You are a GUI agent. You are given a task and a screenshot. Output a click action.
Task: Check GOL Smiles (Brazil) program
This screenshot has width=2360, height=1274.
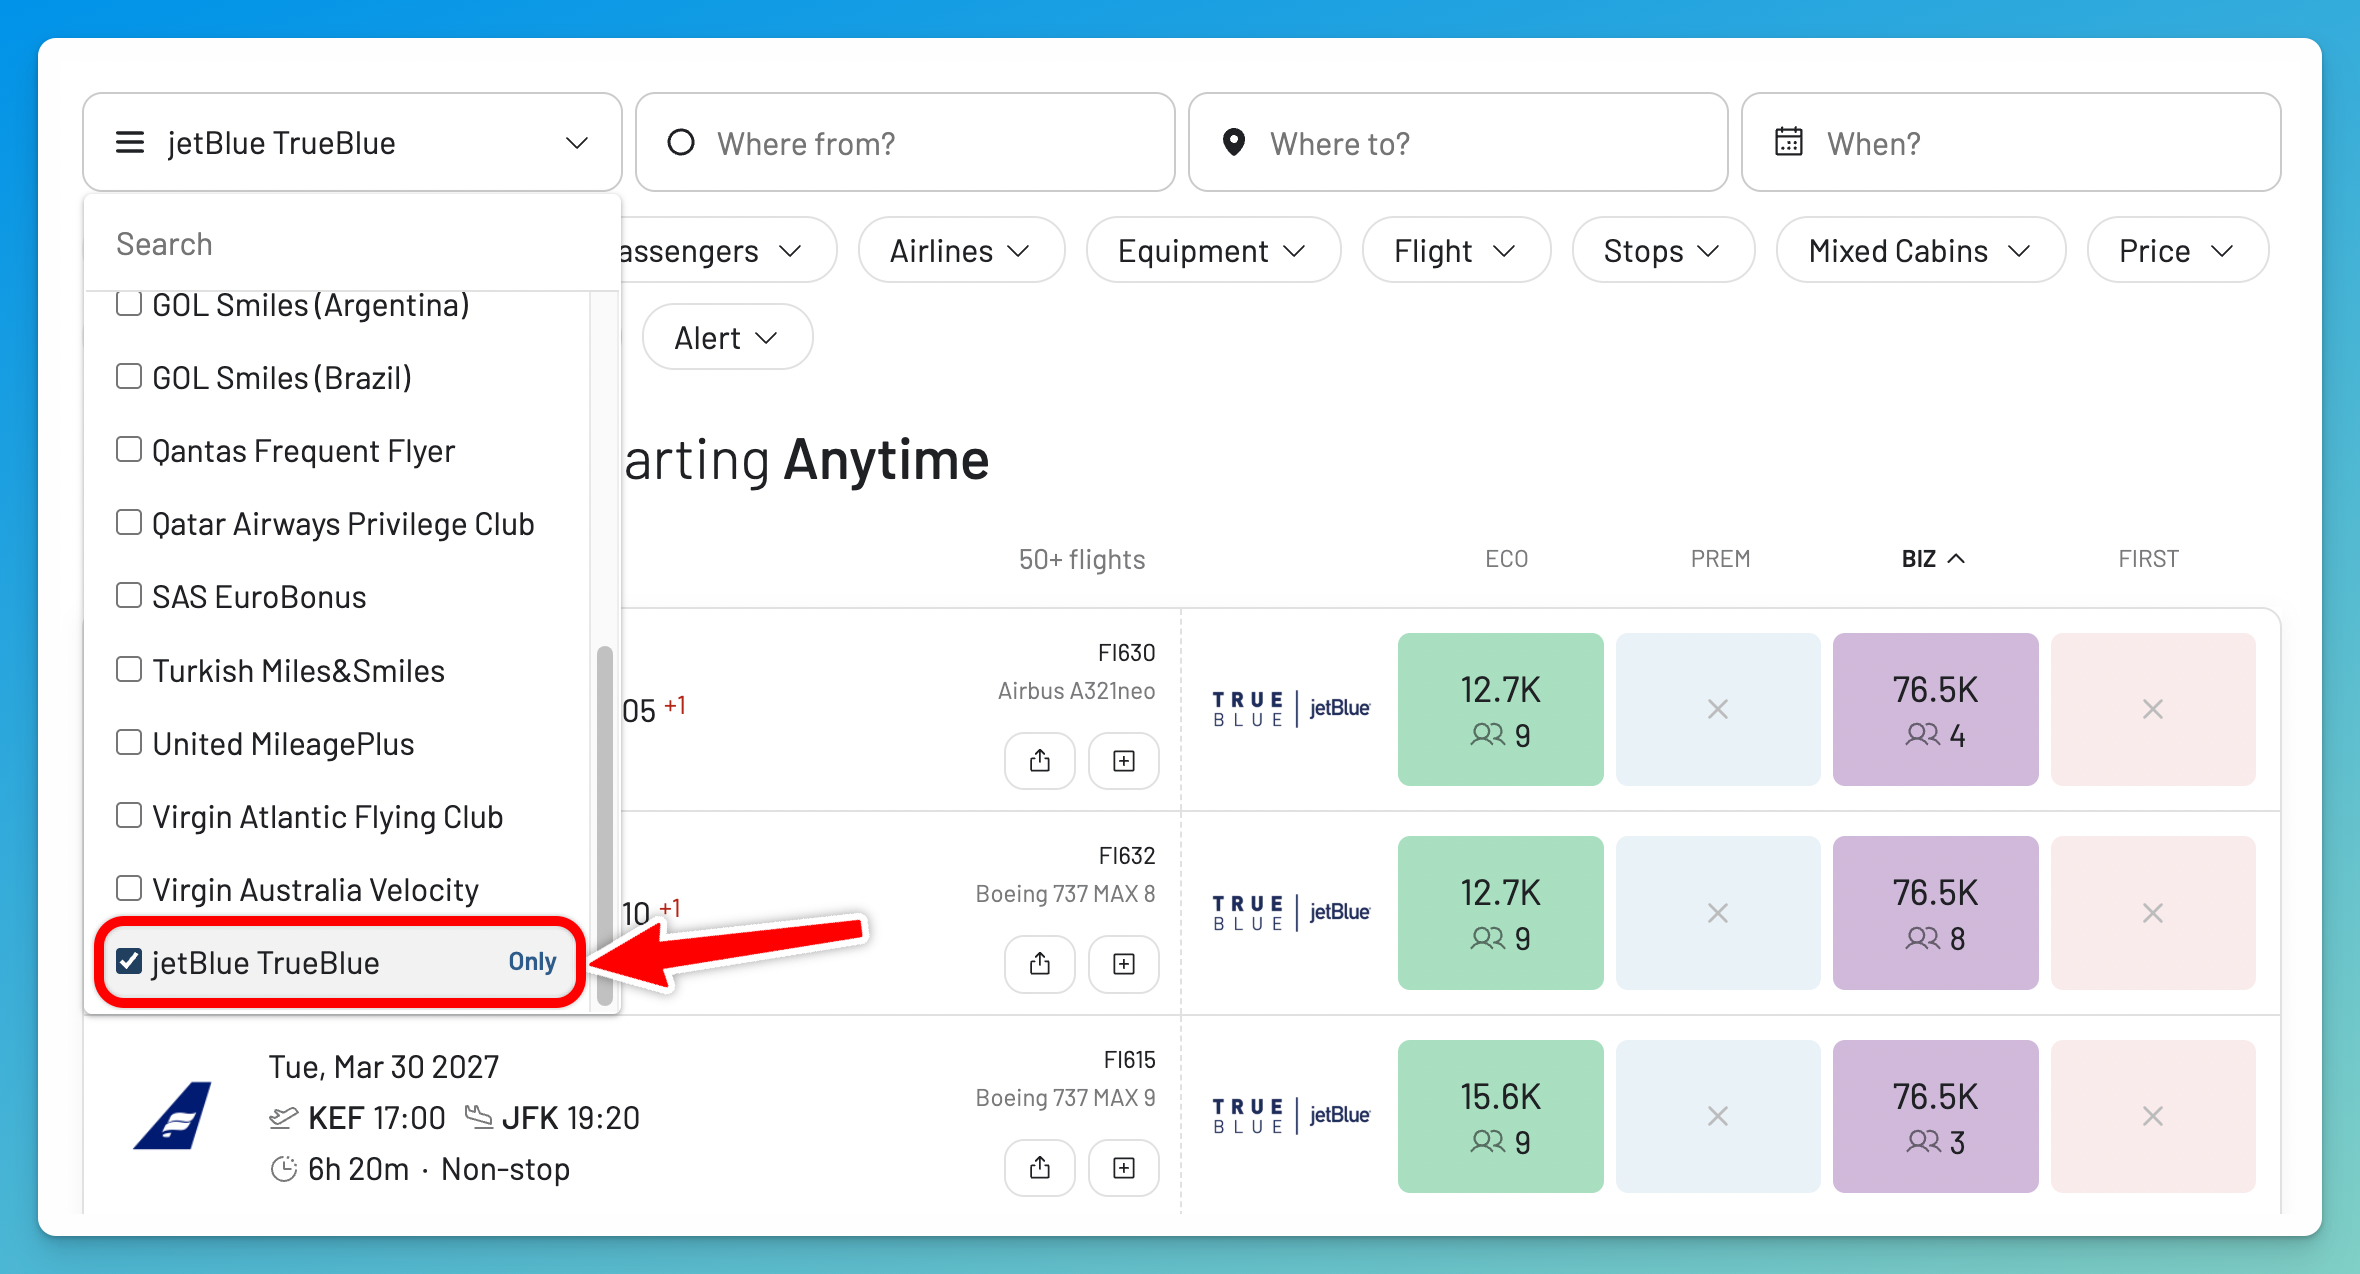pos(129,377)
